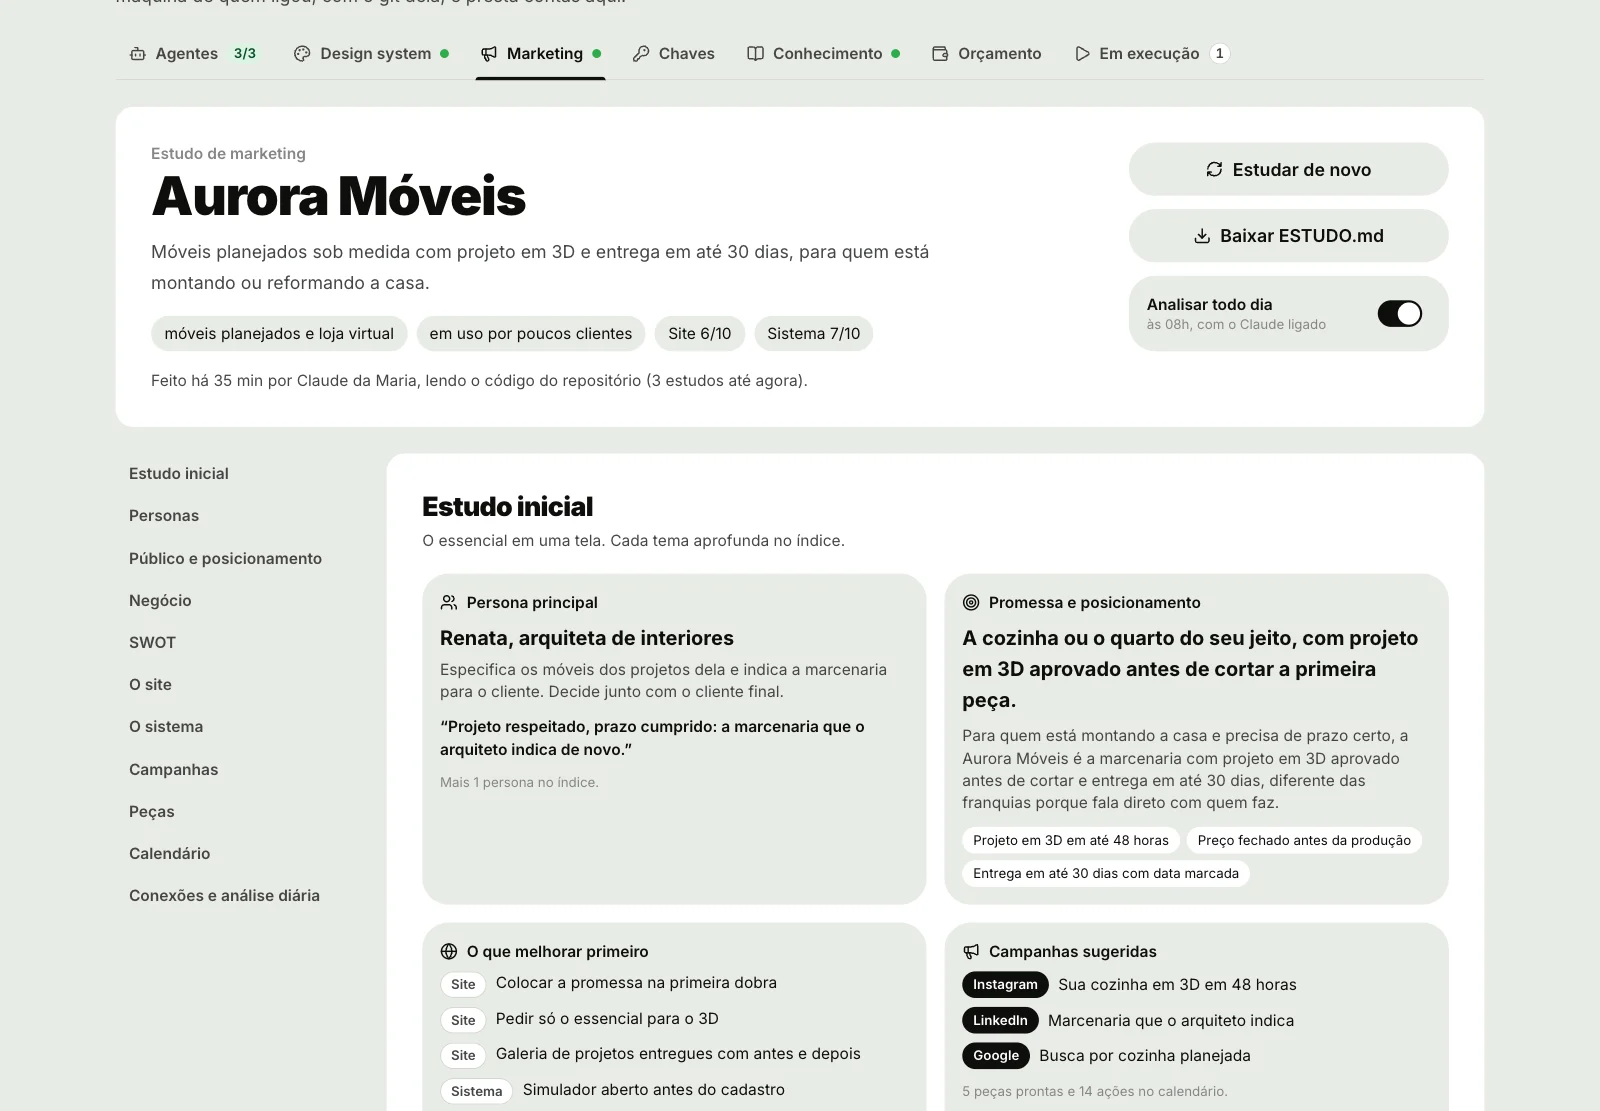Open Público e posicionamento in the index
This screenshot has height=1111, width=1600.
coord(225,558)
